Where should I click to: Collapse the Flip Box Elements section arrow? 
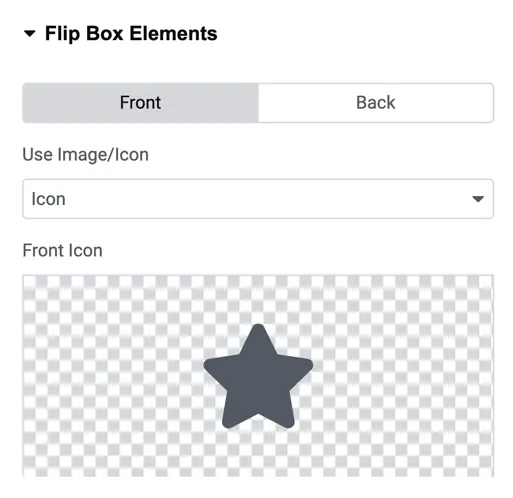pyautogui.click(x=30, y=33)
